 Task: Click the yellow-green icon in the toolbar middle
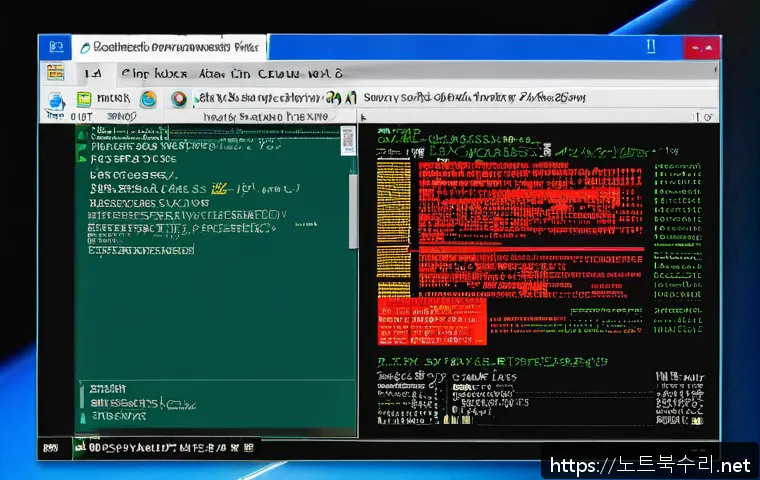click(335, 97)
